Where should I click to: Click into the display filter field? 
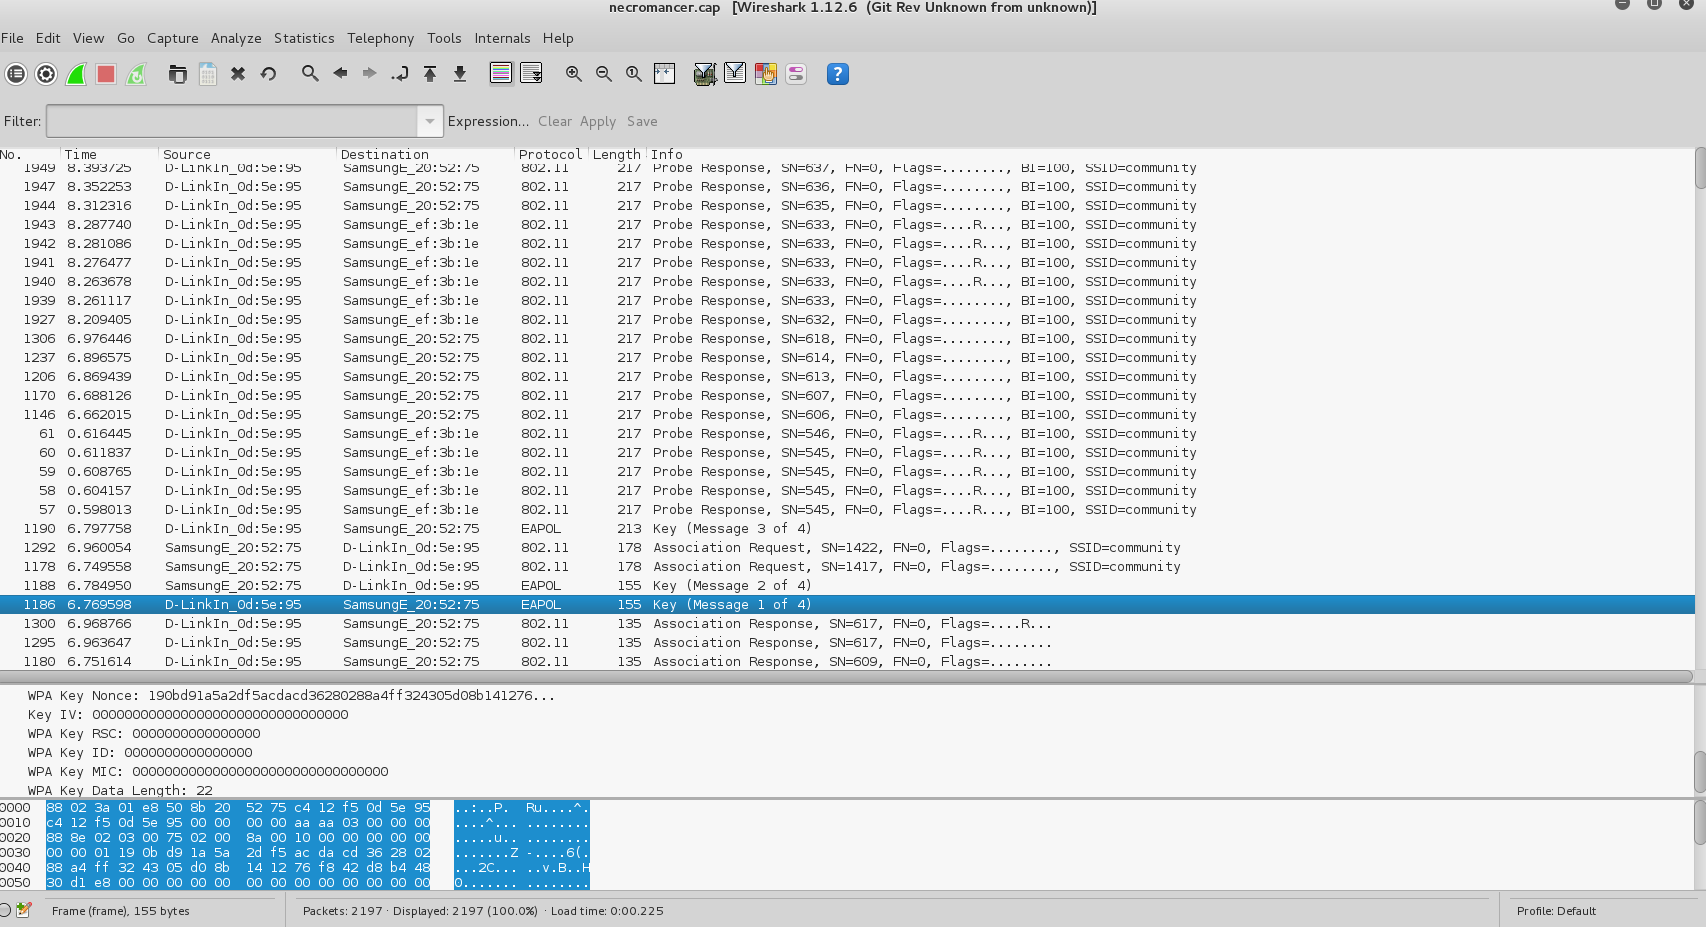[232, 121]
